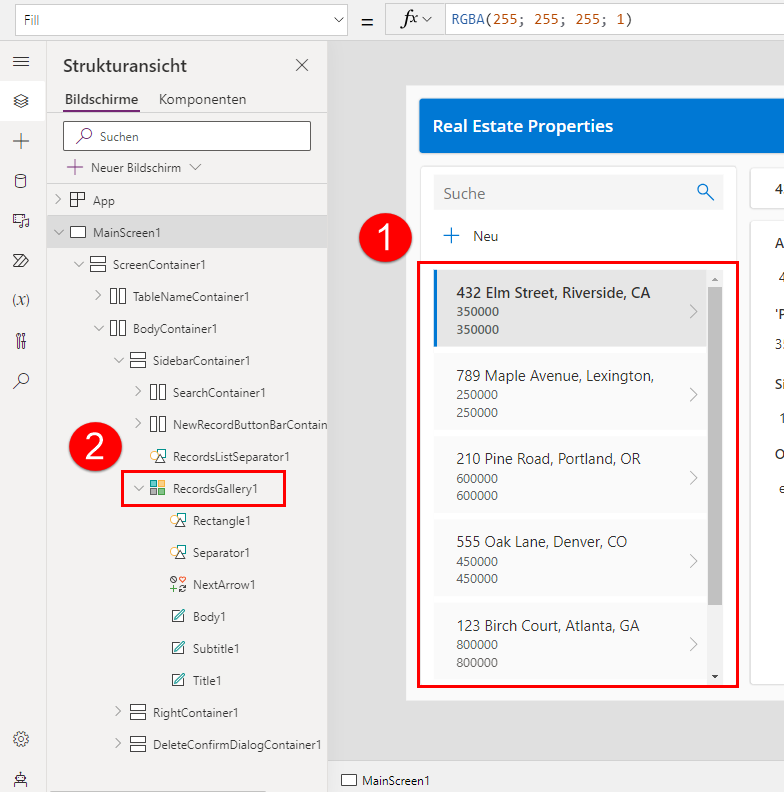784x792 pixels.
Task: Collapse the MainScreen1 node
Action: (x=59, y=232)
